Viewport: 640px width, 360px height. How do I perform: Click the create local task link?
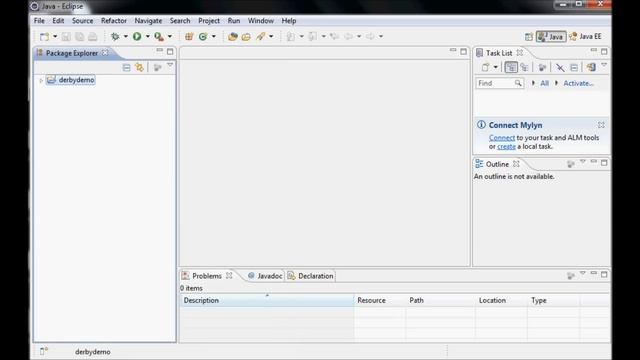tap(507, 147)
